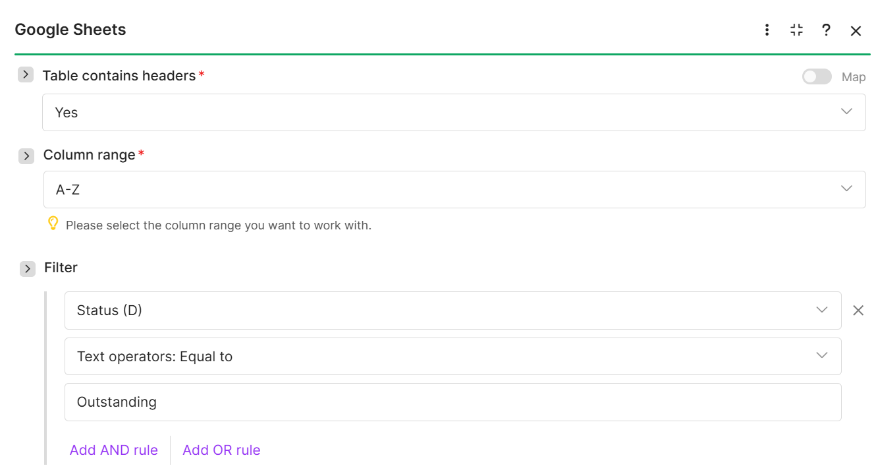Add an AND rule
This screenshot has width=874, height=472.
[x=114, y=450]
